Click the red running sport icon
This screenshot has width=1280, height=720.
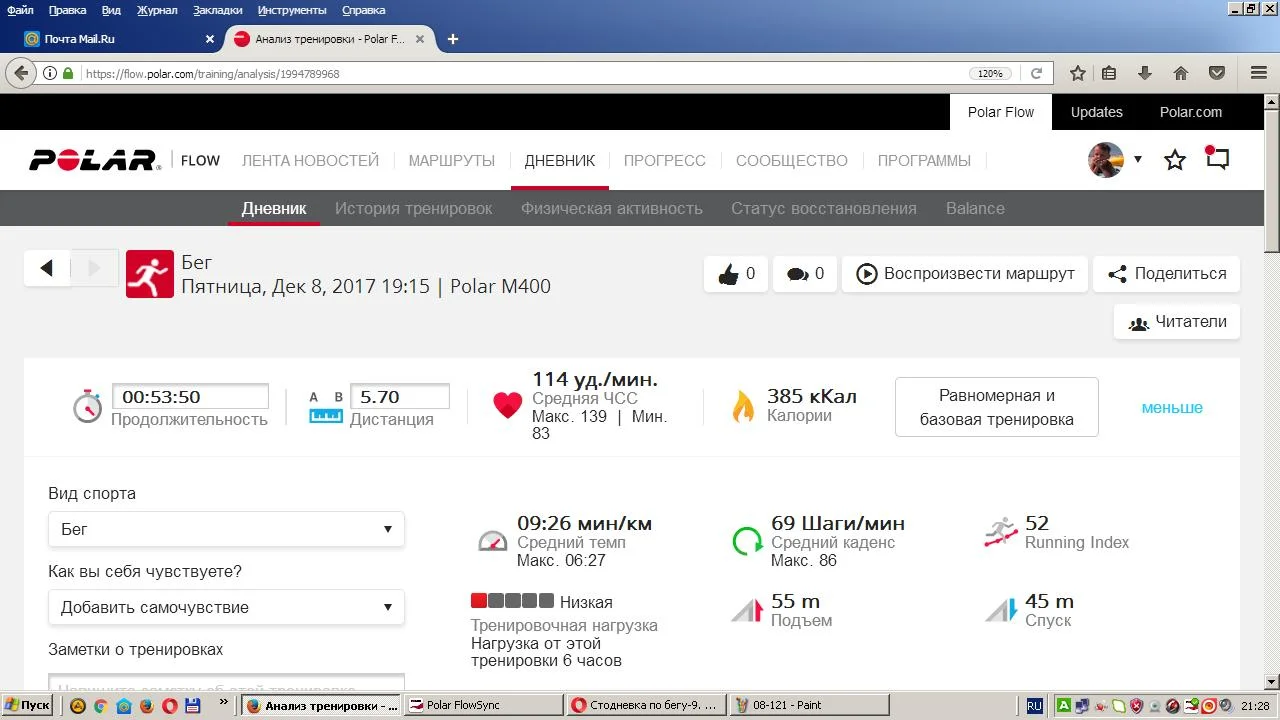[150, 274]
